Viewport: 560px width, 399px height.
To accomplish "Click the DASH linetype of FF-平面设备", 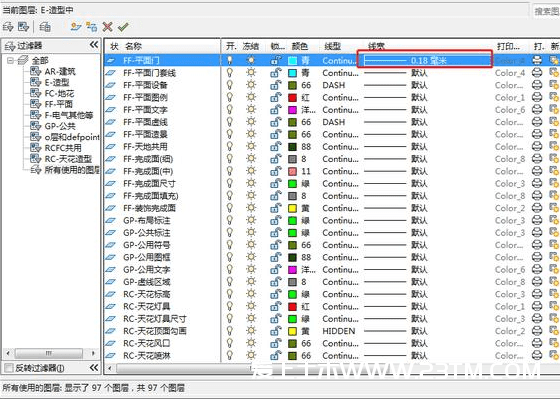I will (x=334, y=85).
